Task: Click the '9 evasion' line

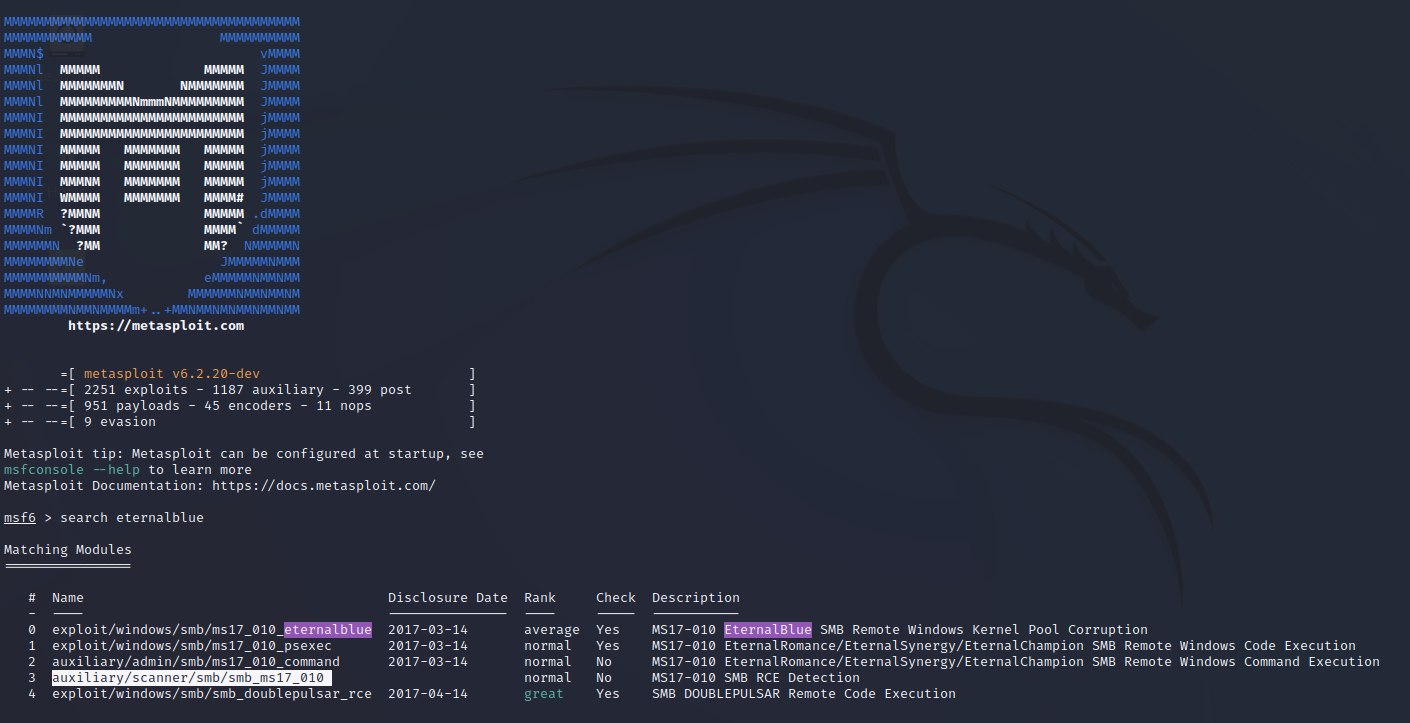Action: click(120, 421)
